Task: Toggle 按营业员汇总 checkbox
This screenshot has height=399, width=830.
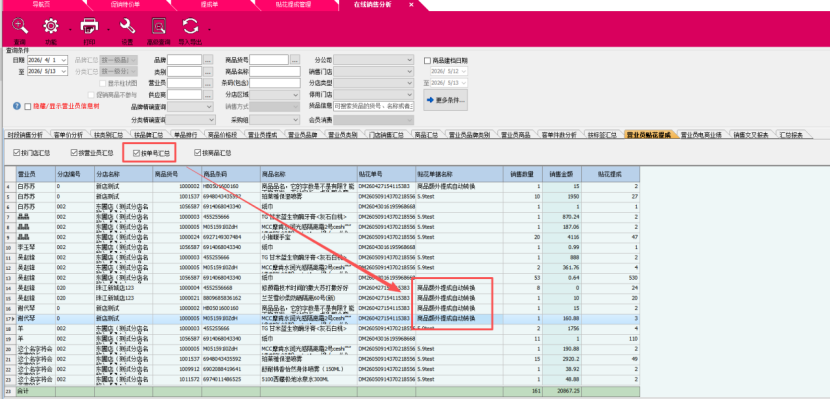Action: (74, 153)
